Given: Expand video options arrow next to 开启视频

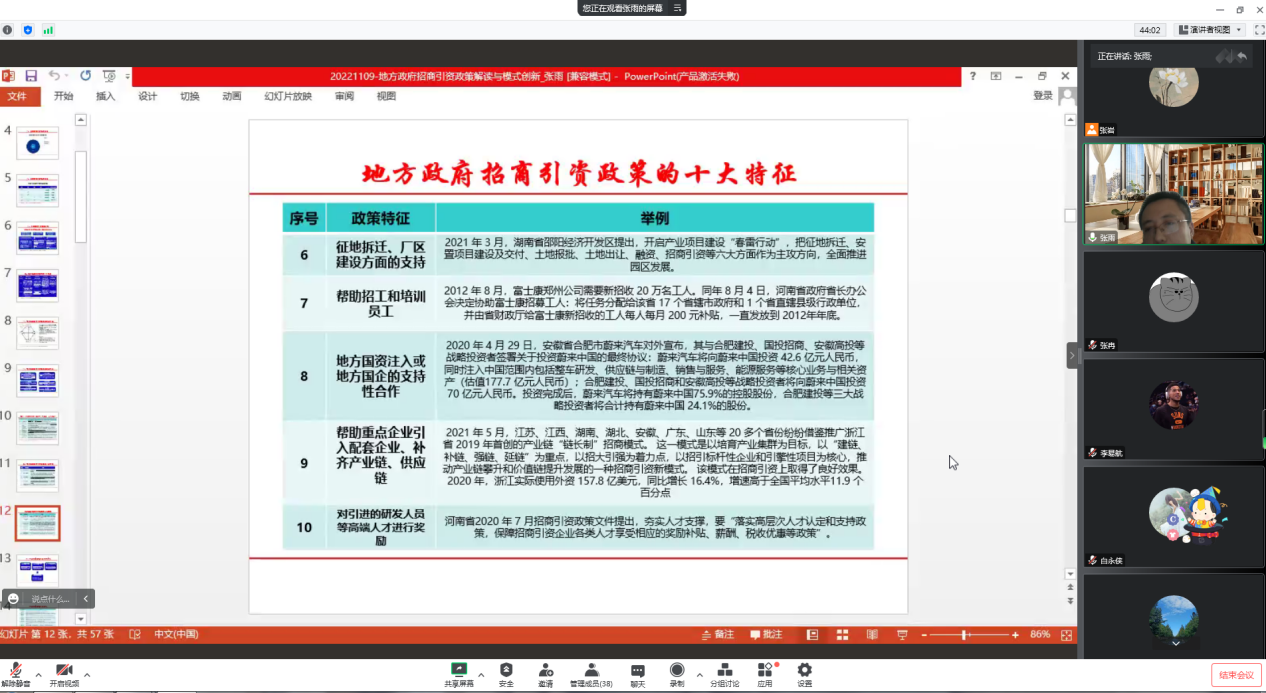Looking at the screenshot, I should click(x=87, y=674).
